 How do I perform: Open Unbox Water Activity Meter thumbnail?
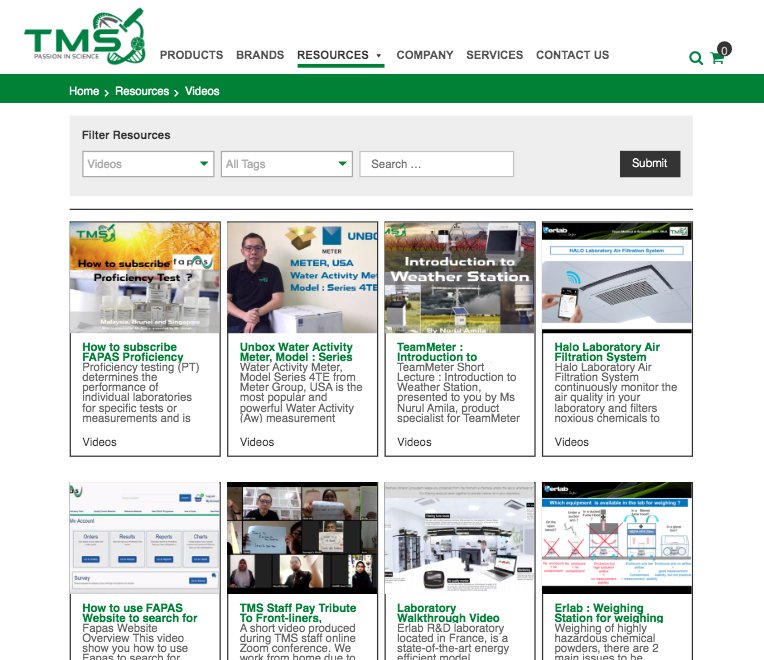[x=303, y=278]
